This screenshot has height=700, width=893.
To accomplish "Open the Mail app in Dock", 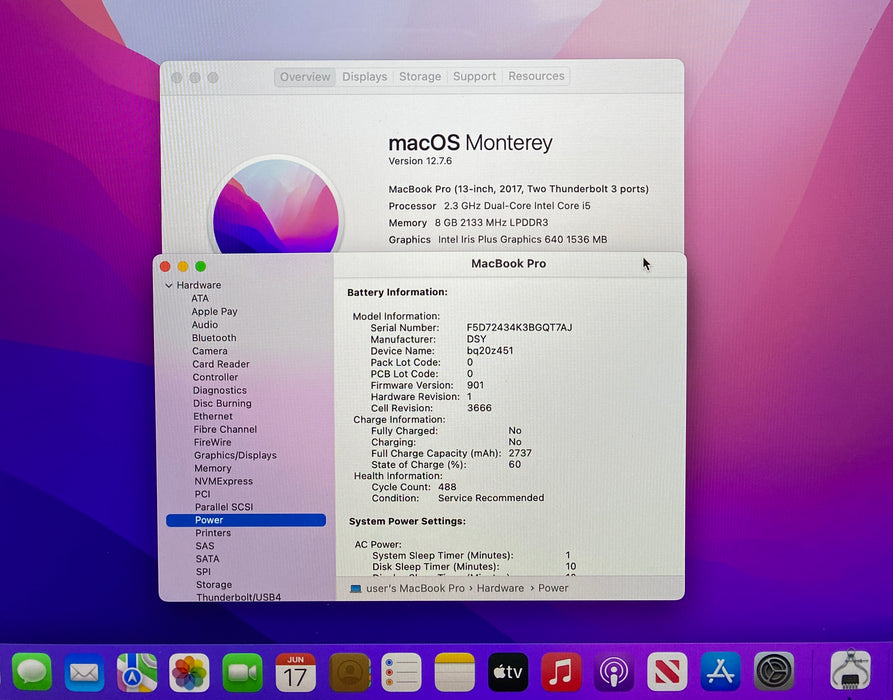I will pos(84,673).
